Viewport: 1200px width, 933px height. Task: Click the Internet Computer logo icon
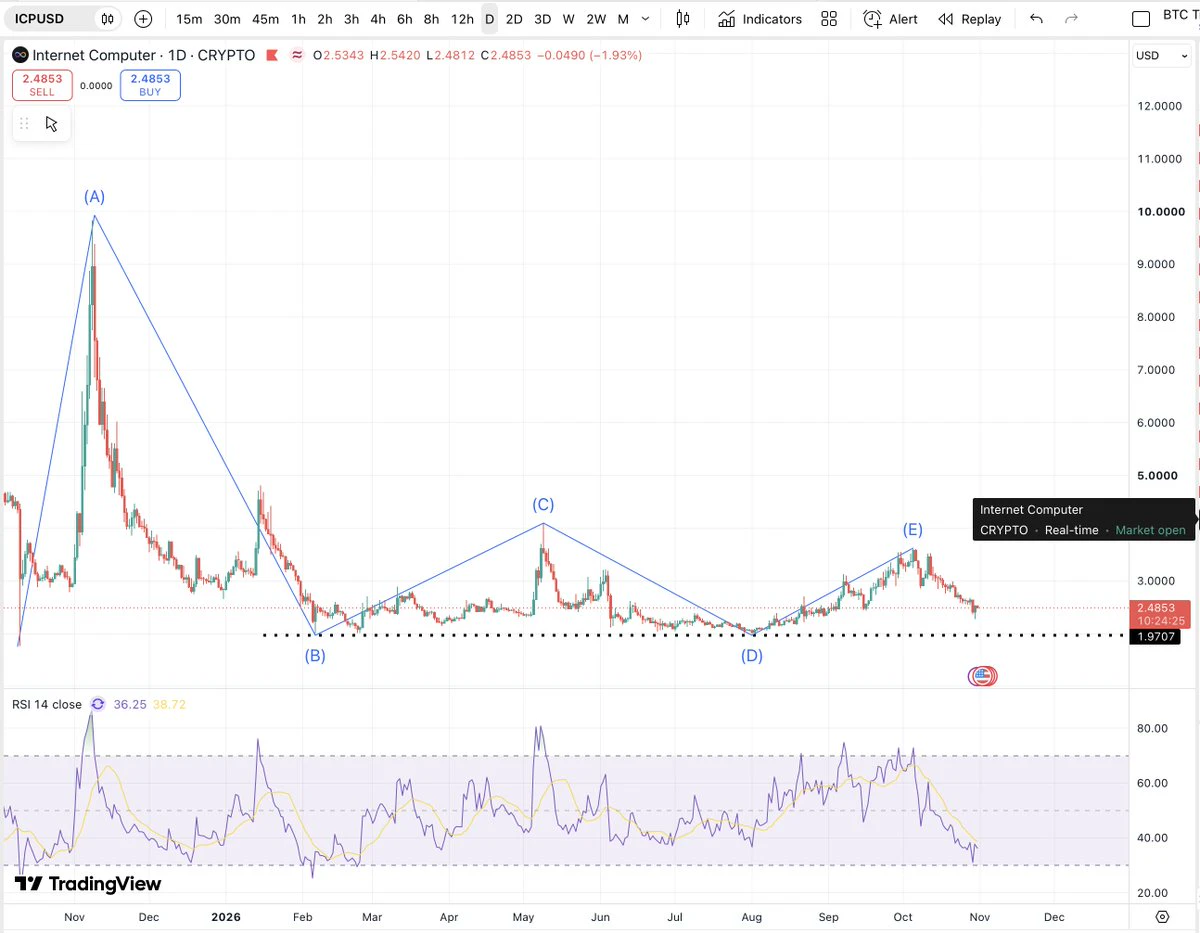[x=19, y=55]
